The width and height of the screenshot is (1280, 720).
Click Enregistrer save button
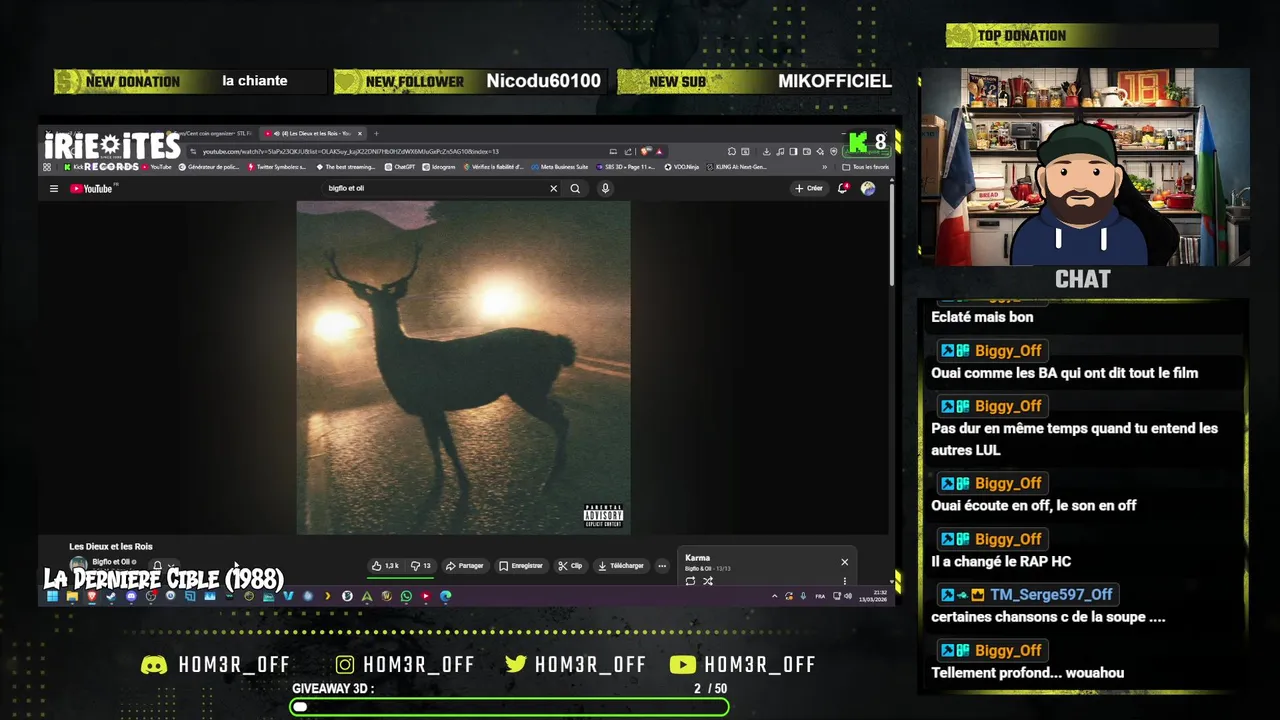coord(521,566)
